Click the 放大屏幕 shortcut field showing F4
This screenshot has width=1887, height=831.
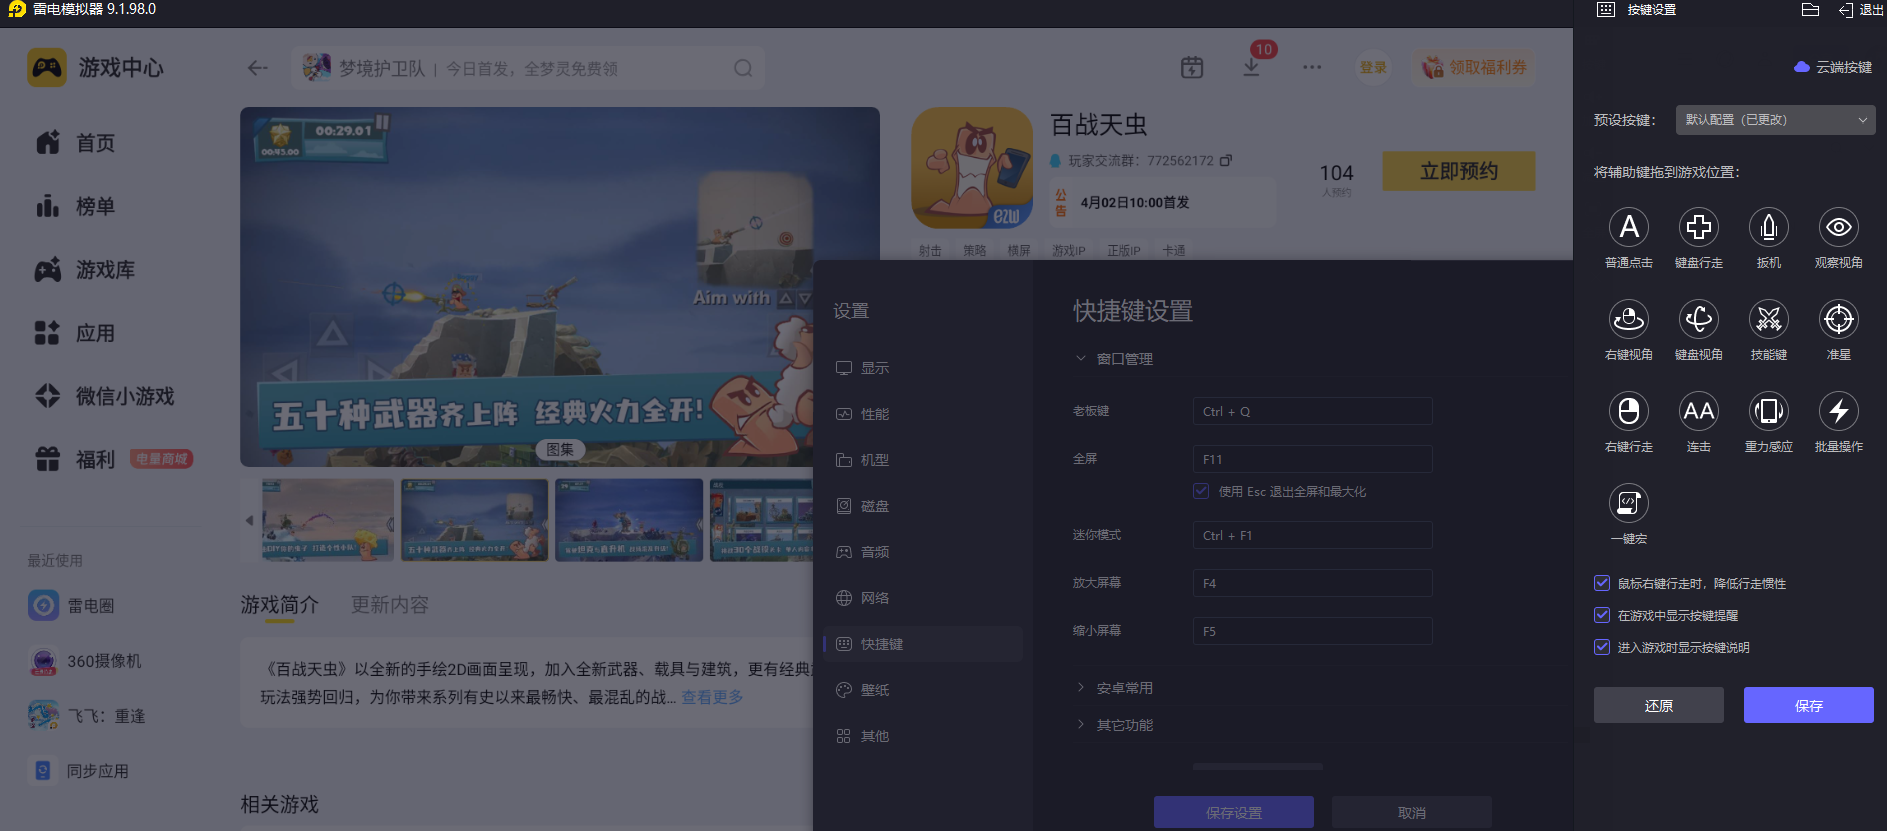[x=1313, y=583]
